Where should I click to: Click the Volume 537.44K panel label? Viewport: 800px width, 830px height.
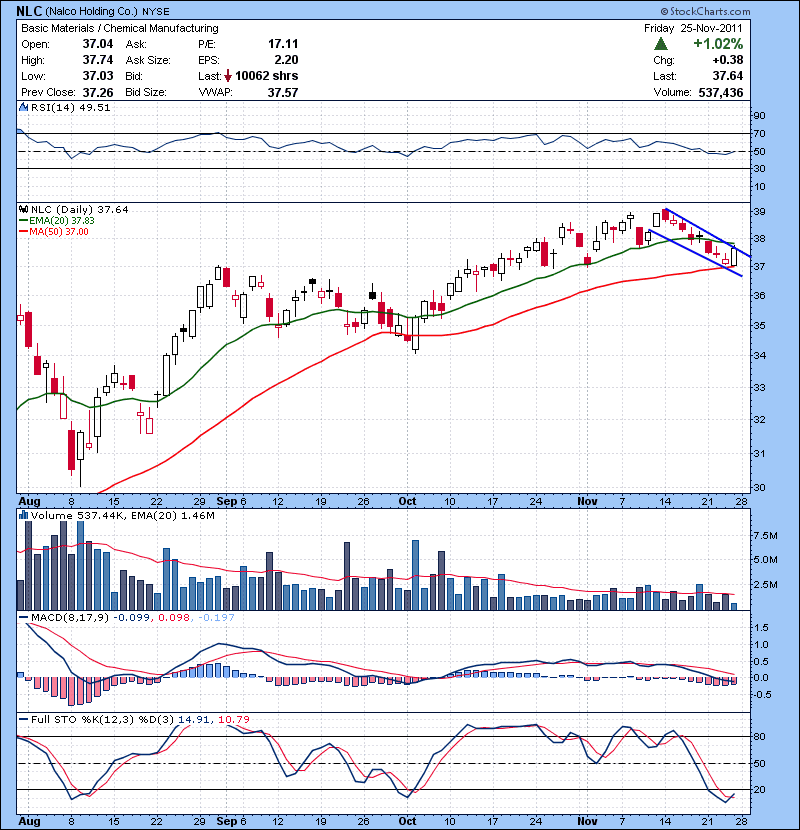(76, 515)
